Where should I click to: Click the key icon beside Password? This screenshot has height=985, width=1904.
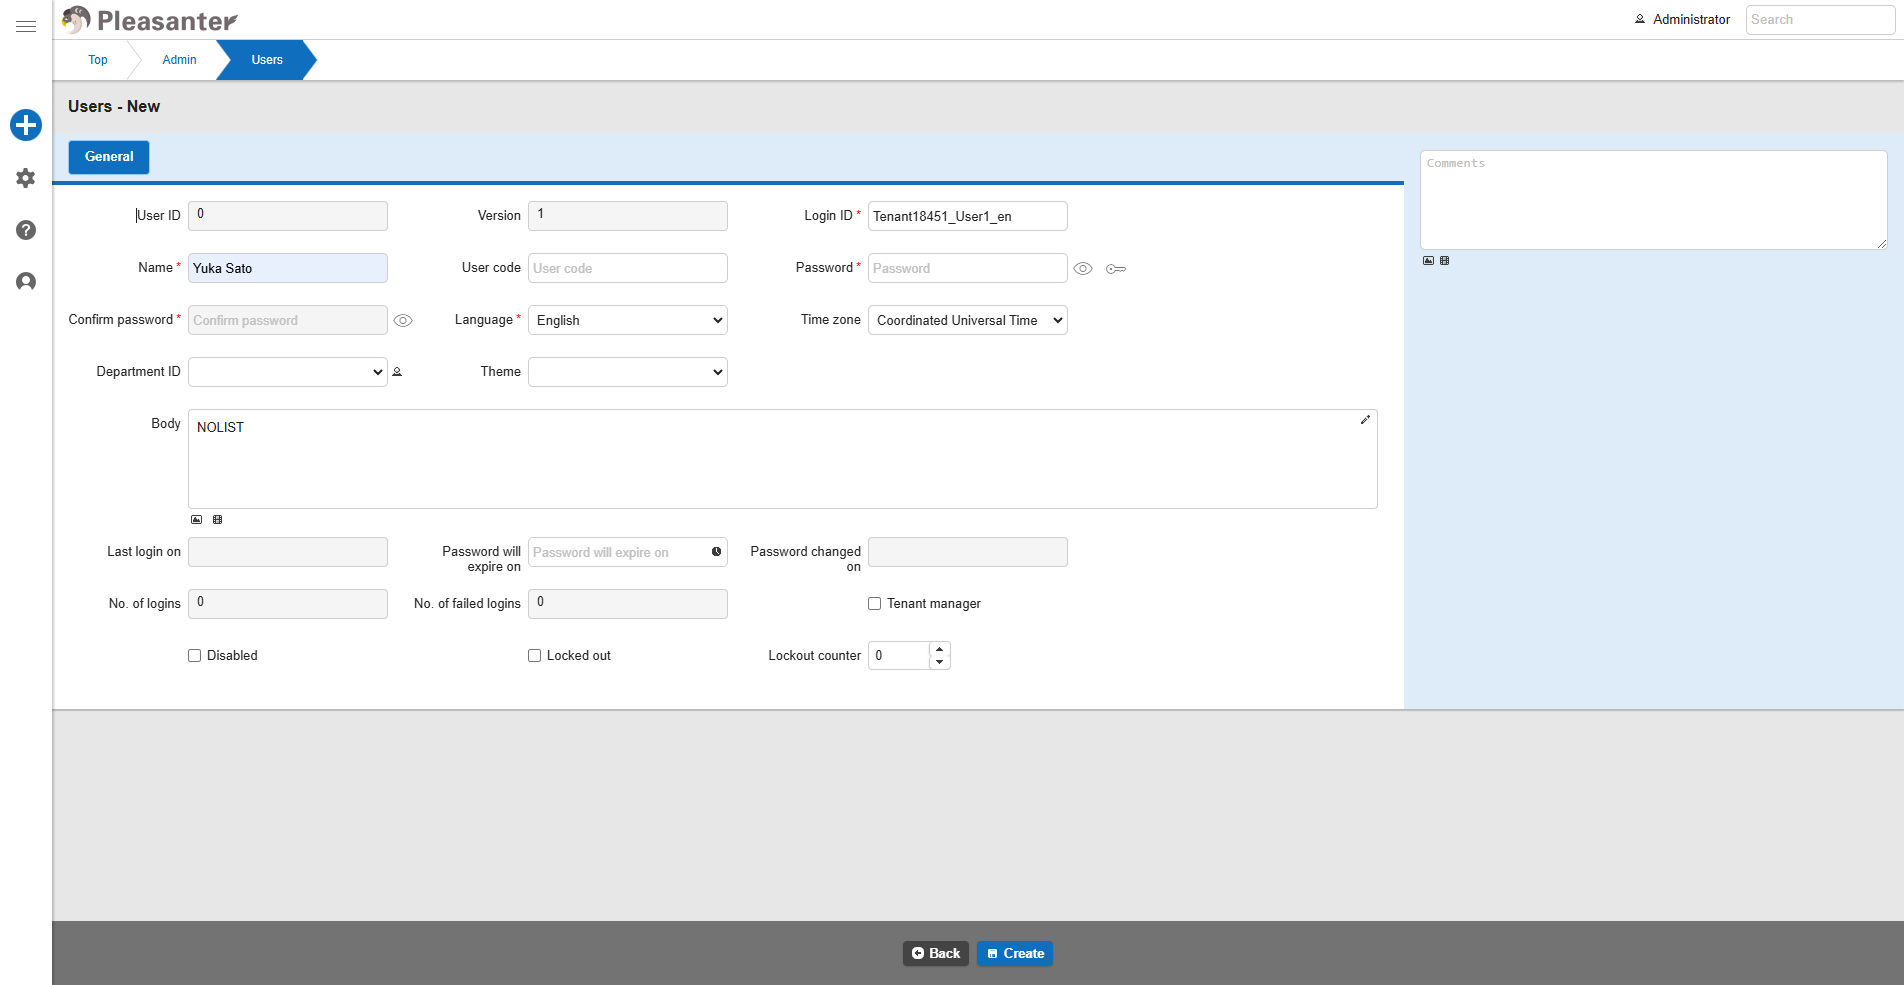click(x=1116, y=269)
